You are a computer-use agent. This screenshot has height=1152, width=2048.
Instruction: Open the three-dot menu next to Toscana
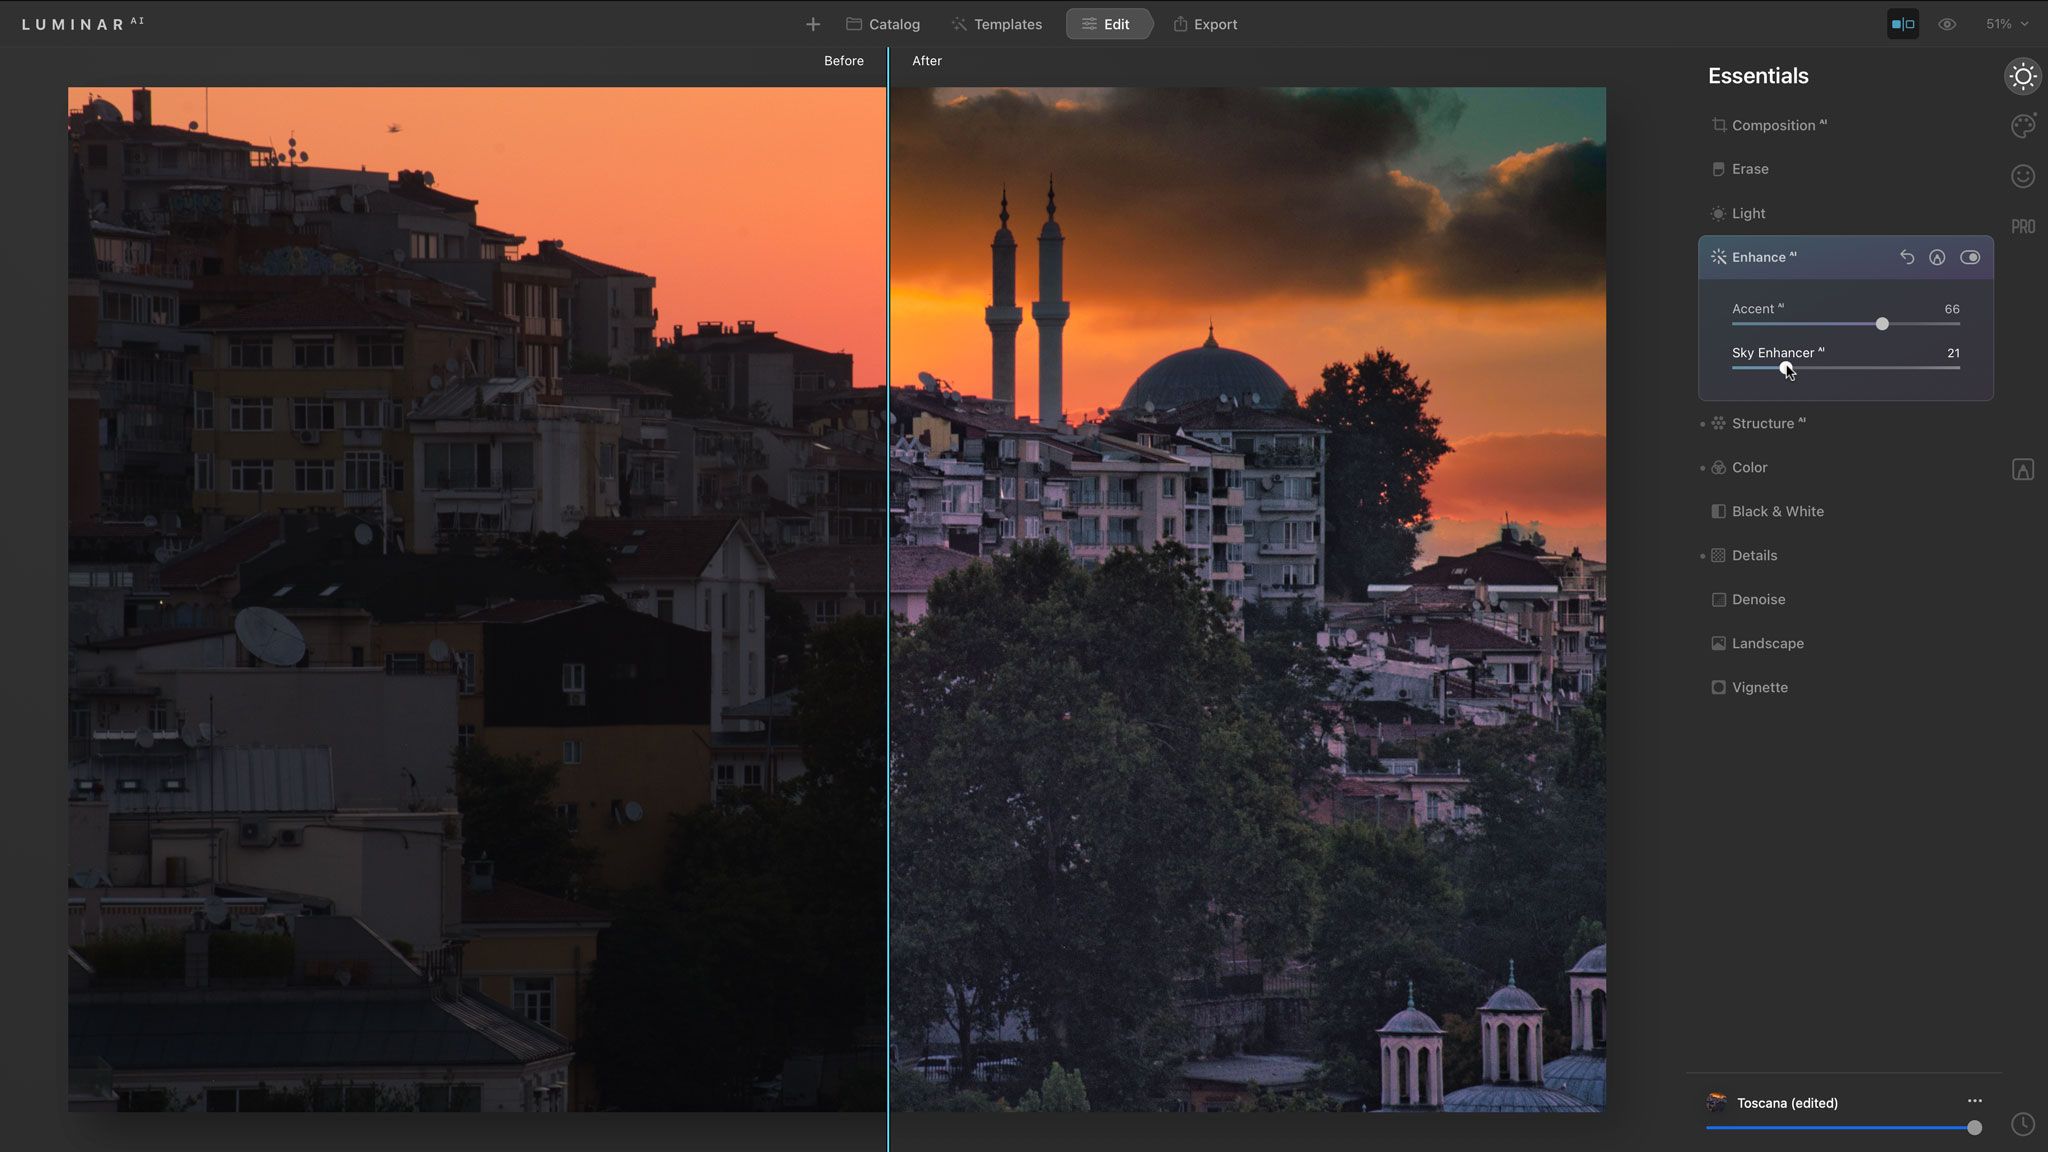point(1976,1100)
